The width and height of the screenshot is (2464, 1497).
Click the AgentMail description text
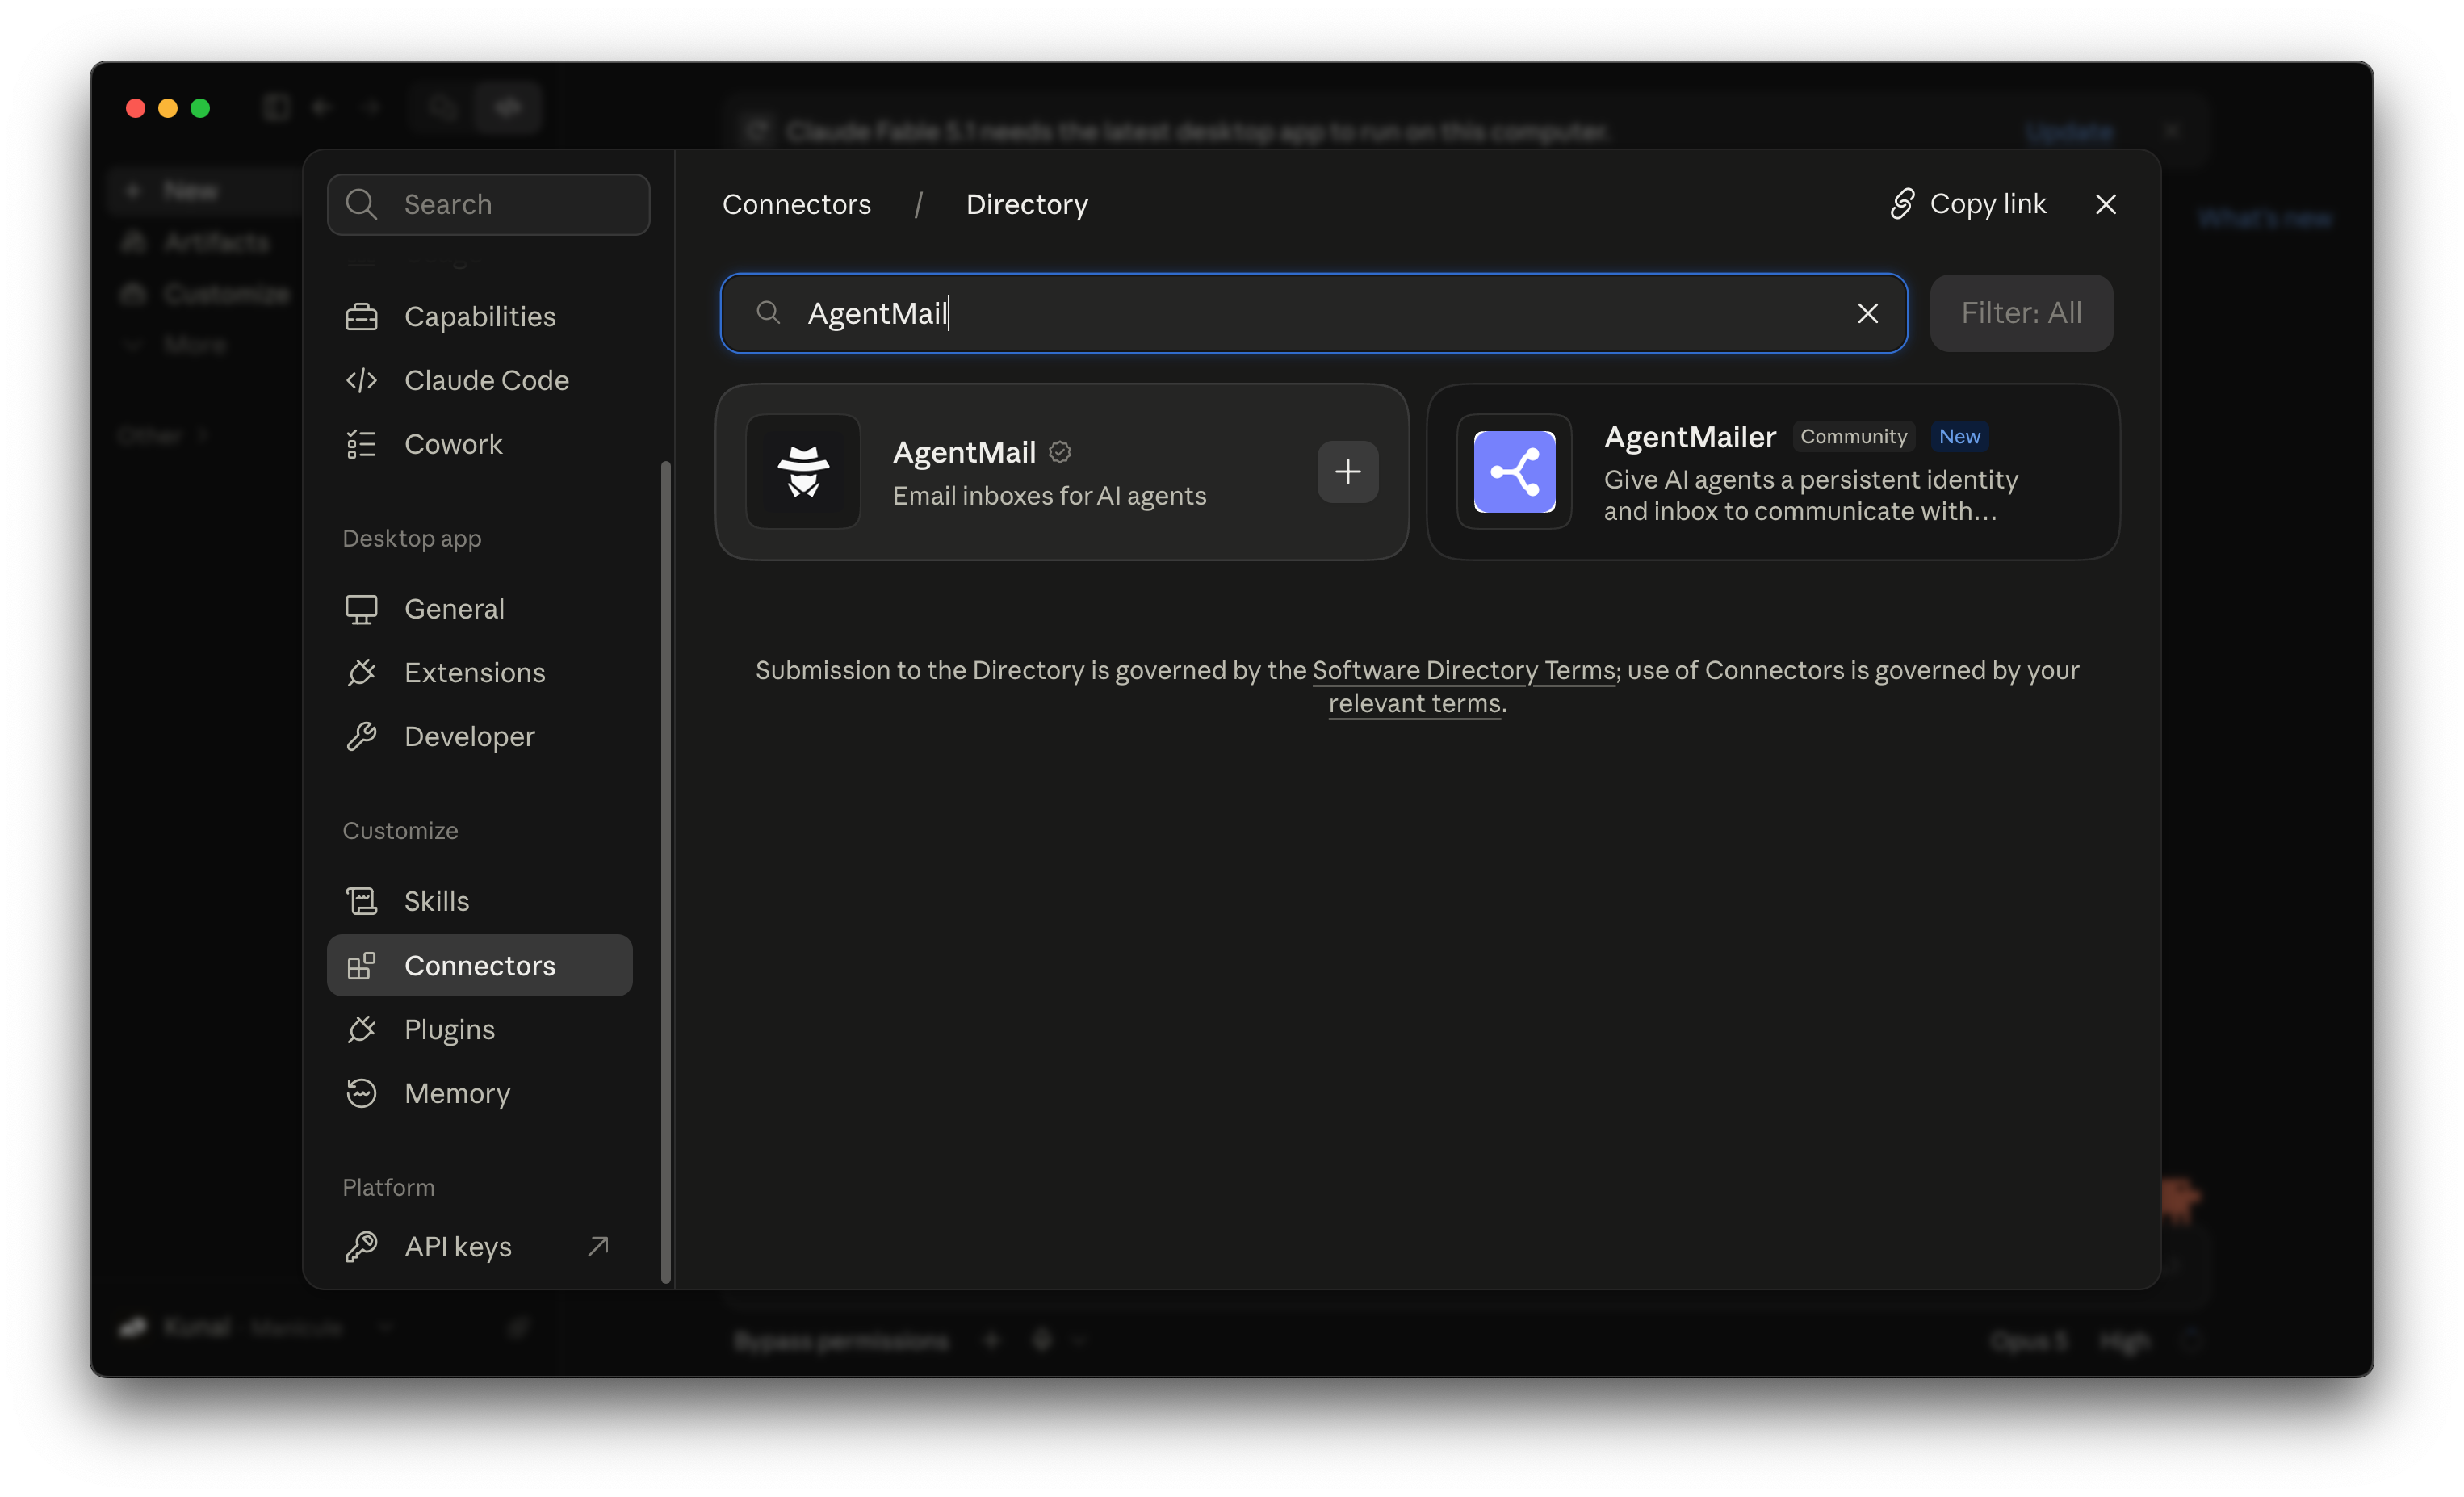1049,496
